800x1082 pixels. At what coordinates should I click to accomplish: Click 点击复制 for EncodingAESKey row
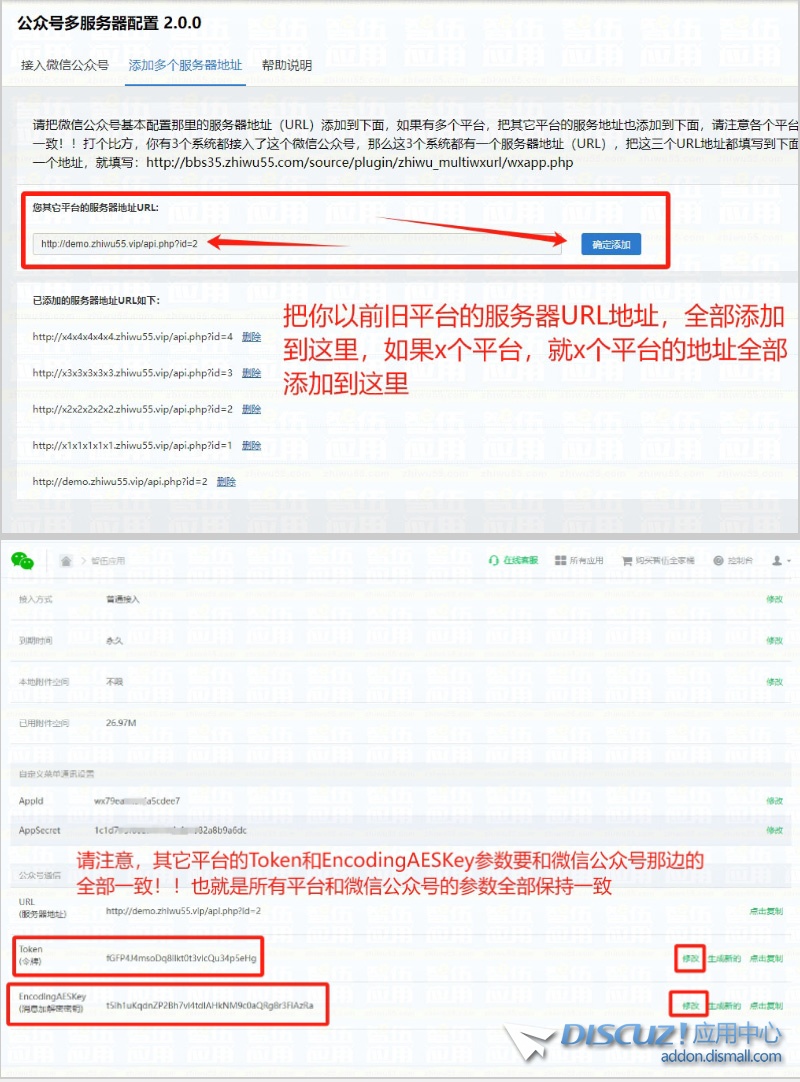(x=766, y=1005)
